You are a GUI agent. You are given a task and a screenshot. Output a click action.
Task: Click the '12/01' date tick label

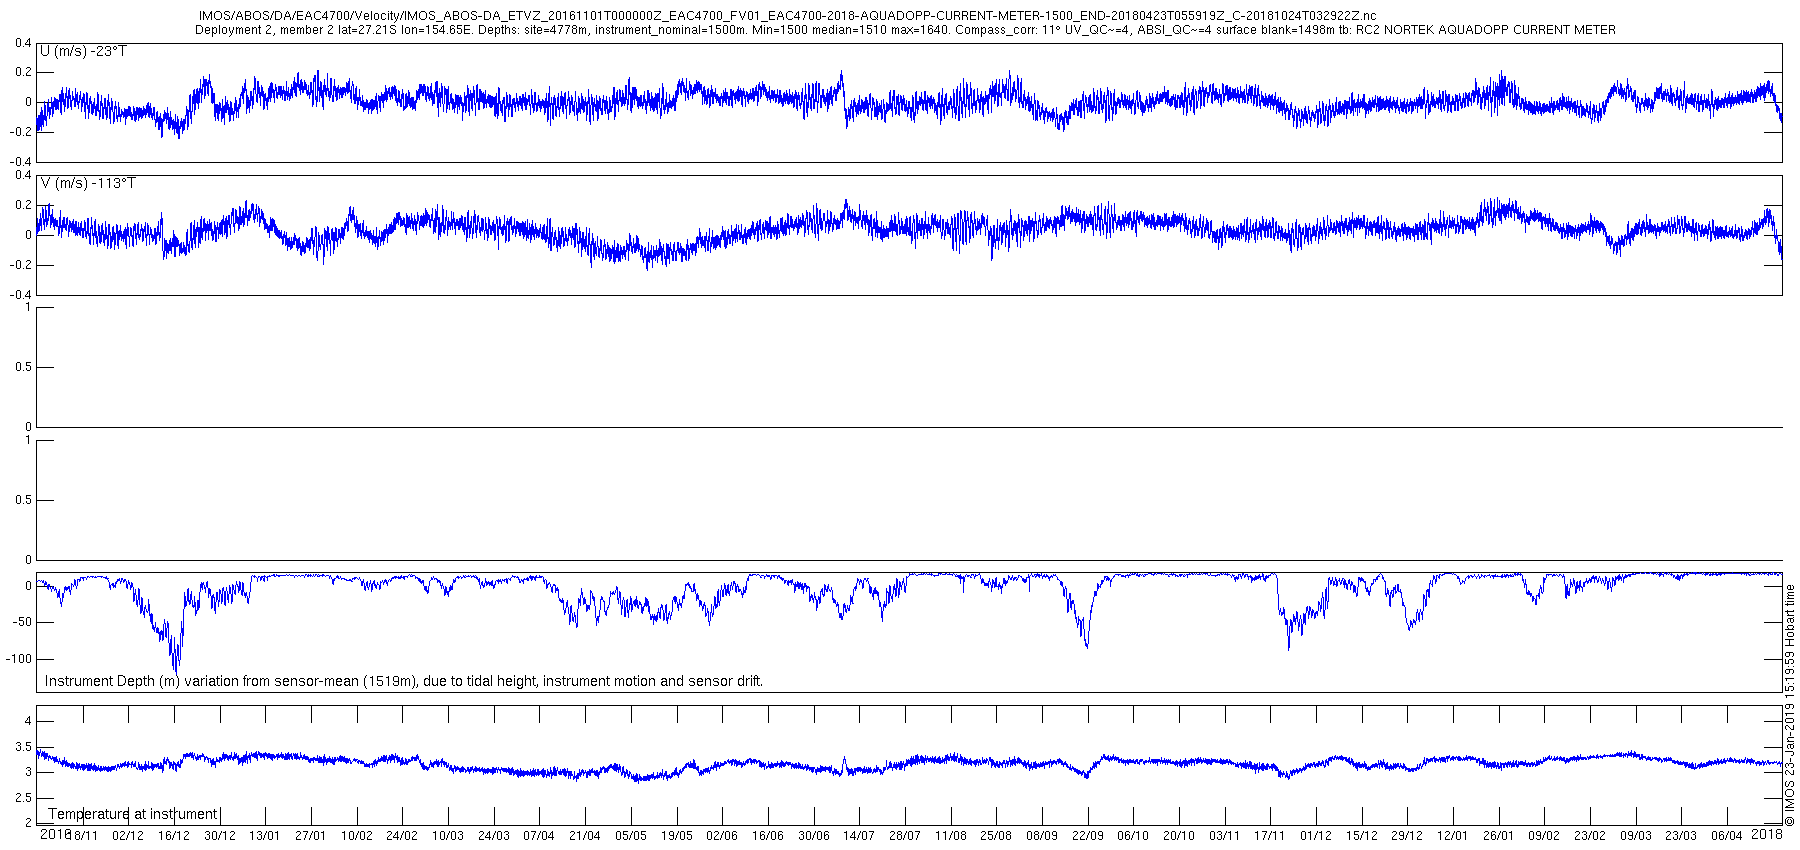click(1453, 836)
